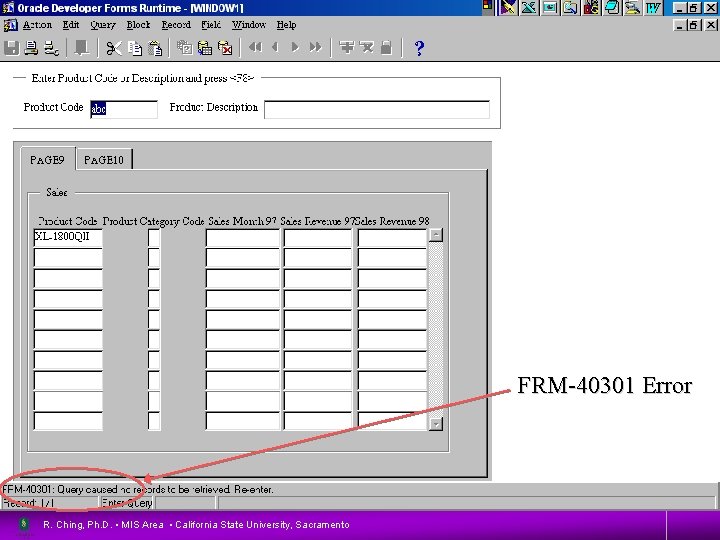Click Product Category Code cell in XL-1800QII row
Image resolution: width=720 pixels, height=540 pixels.
154,238
